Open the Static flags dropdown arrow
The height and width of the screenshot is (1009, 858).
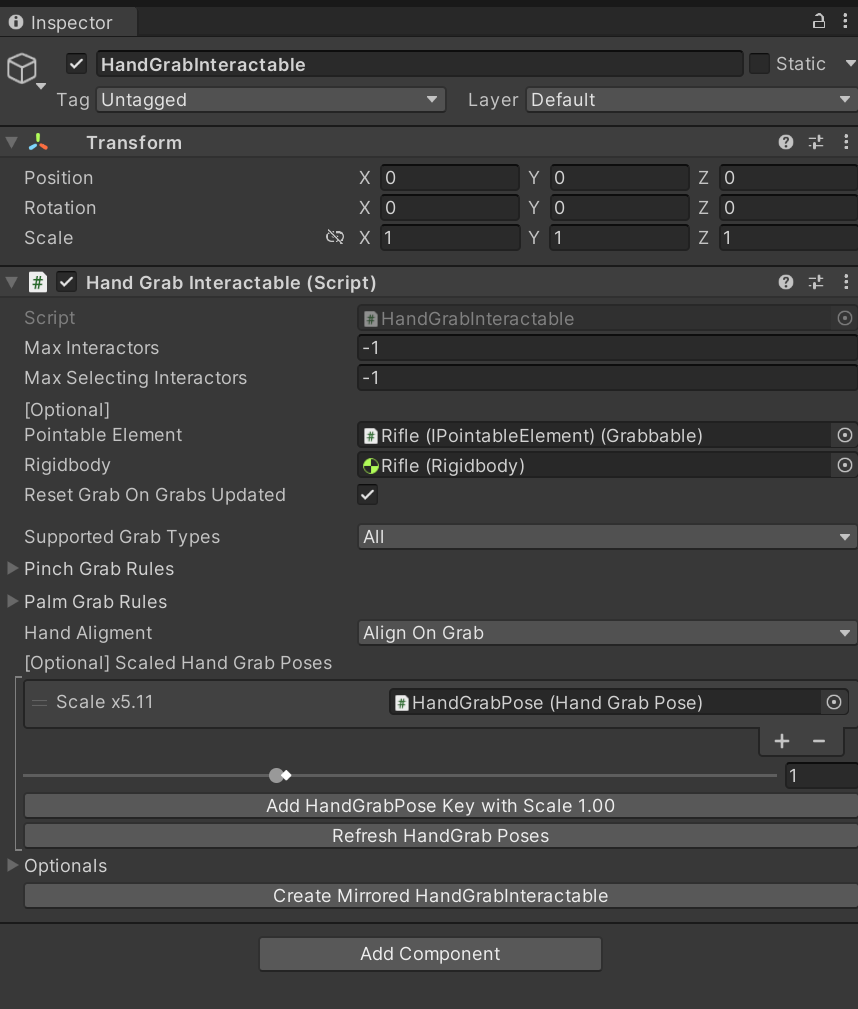point(850,64)
